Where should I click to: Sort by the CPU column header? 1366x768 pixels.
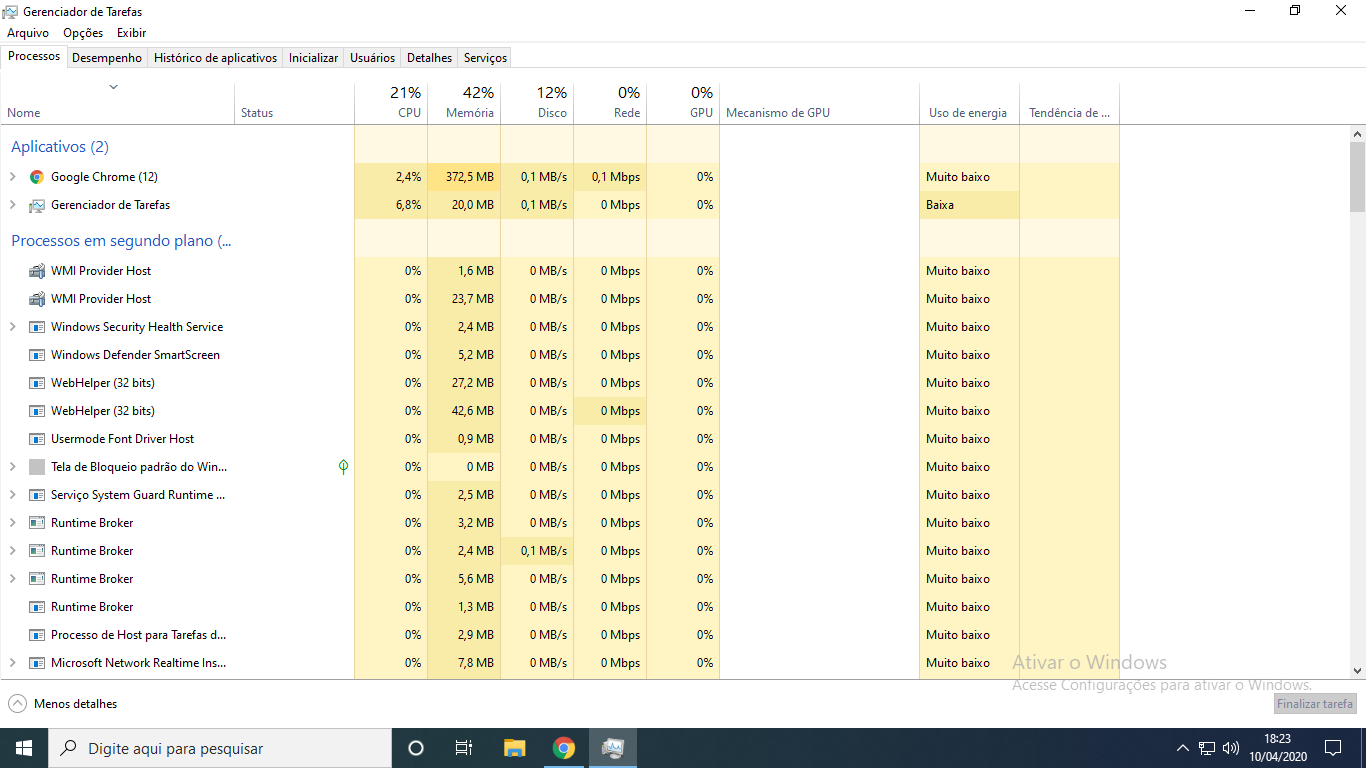391,103
